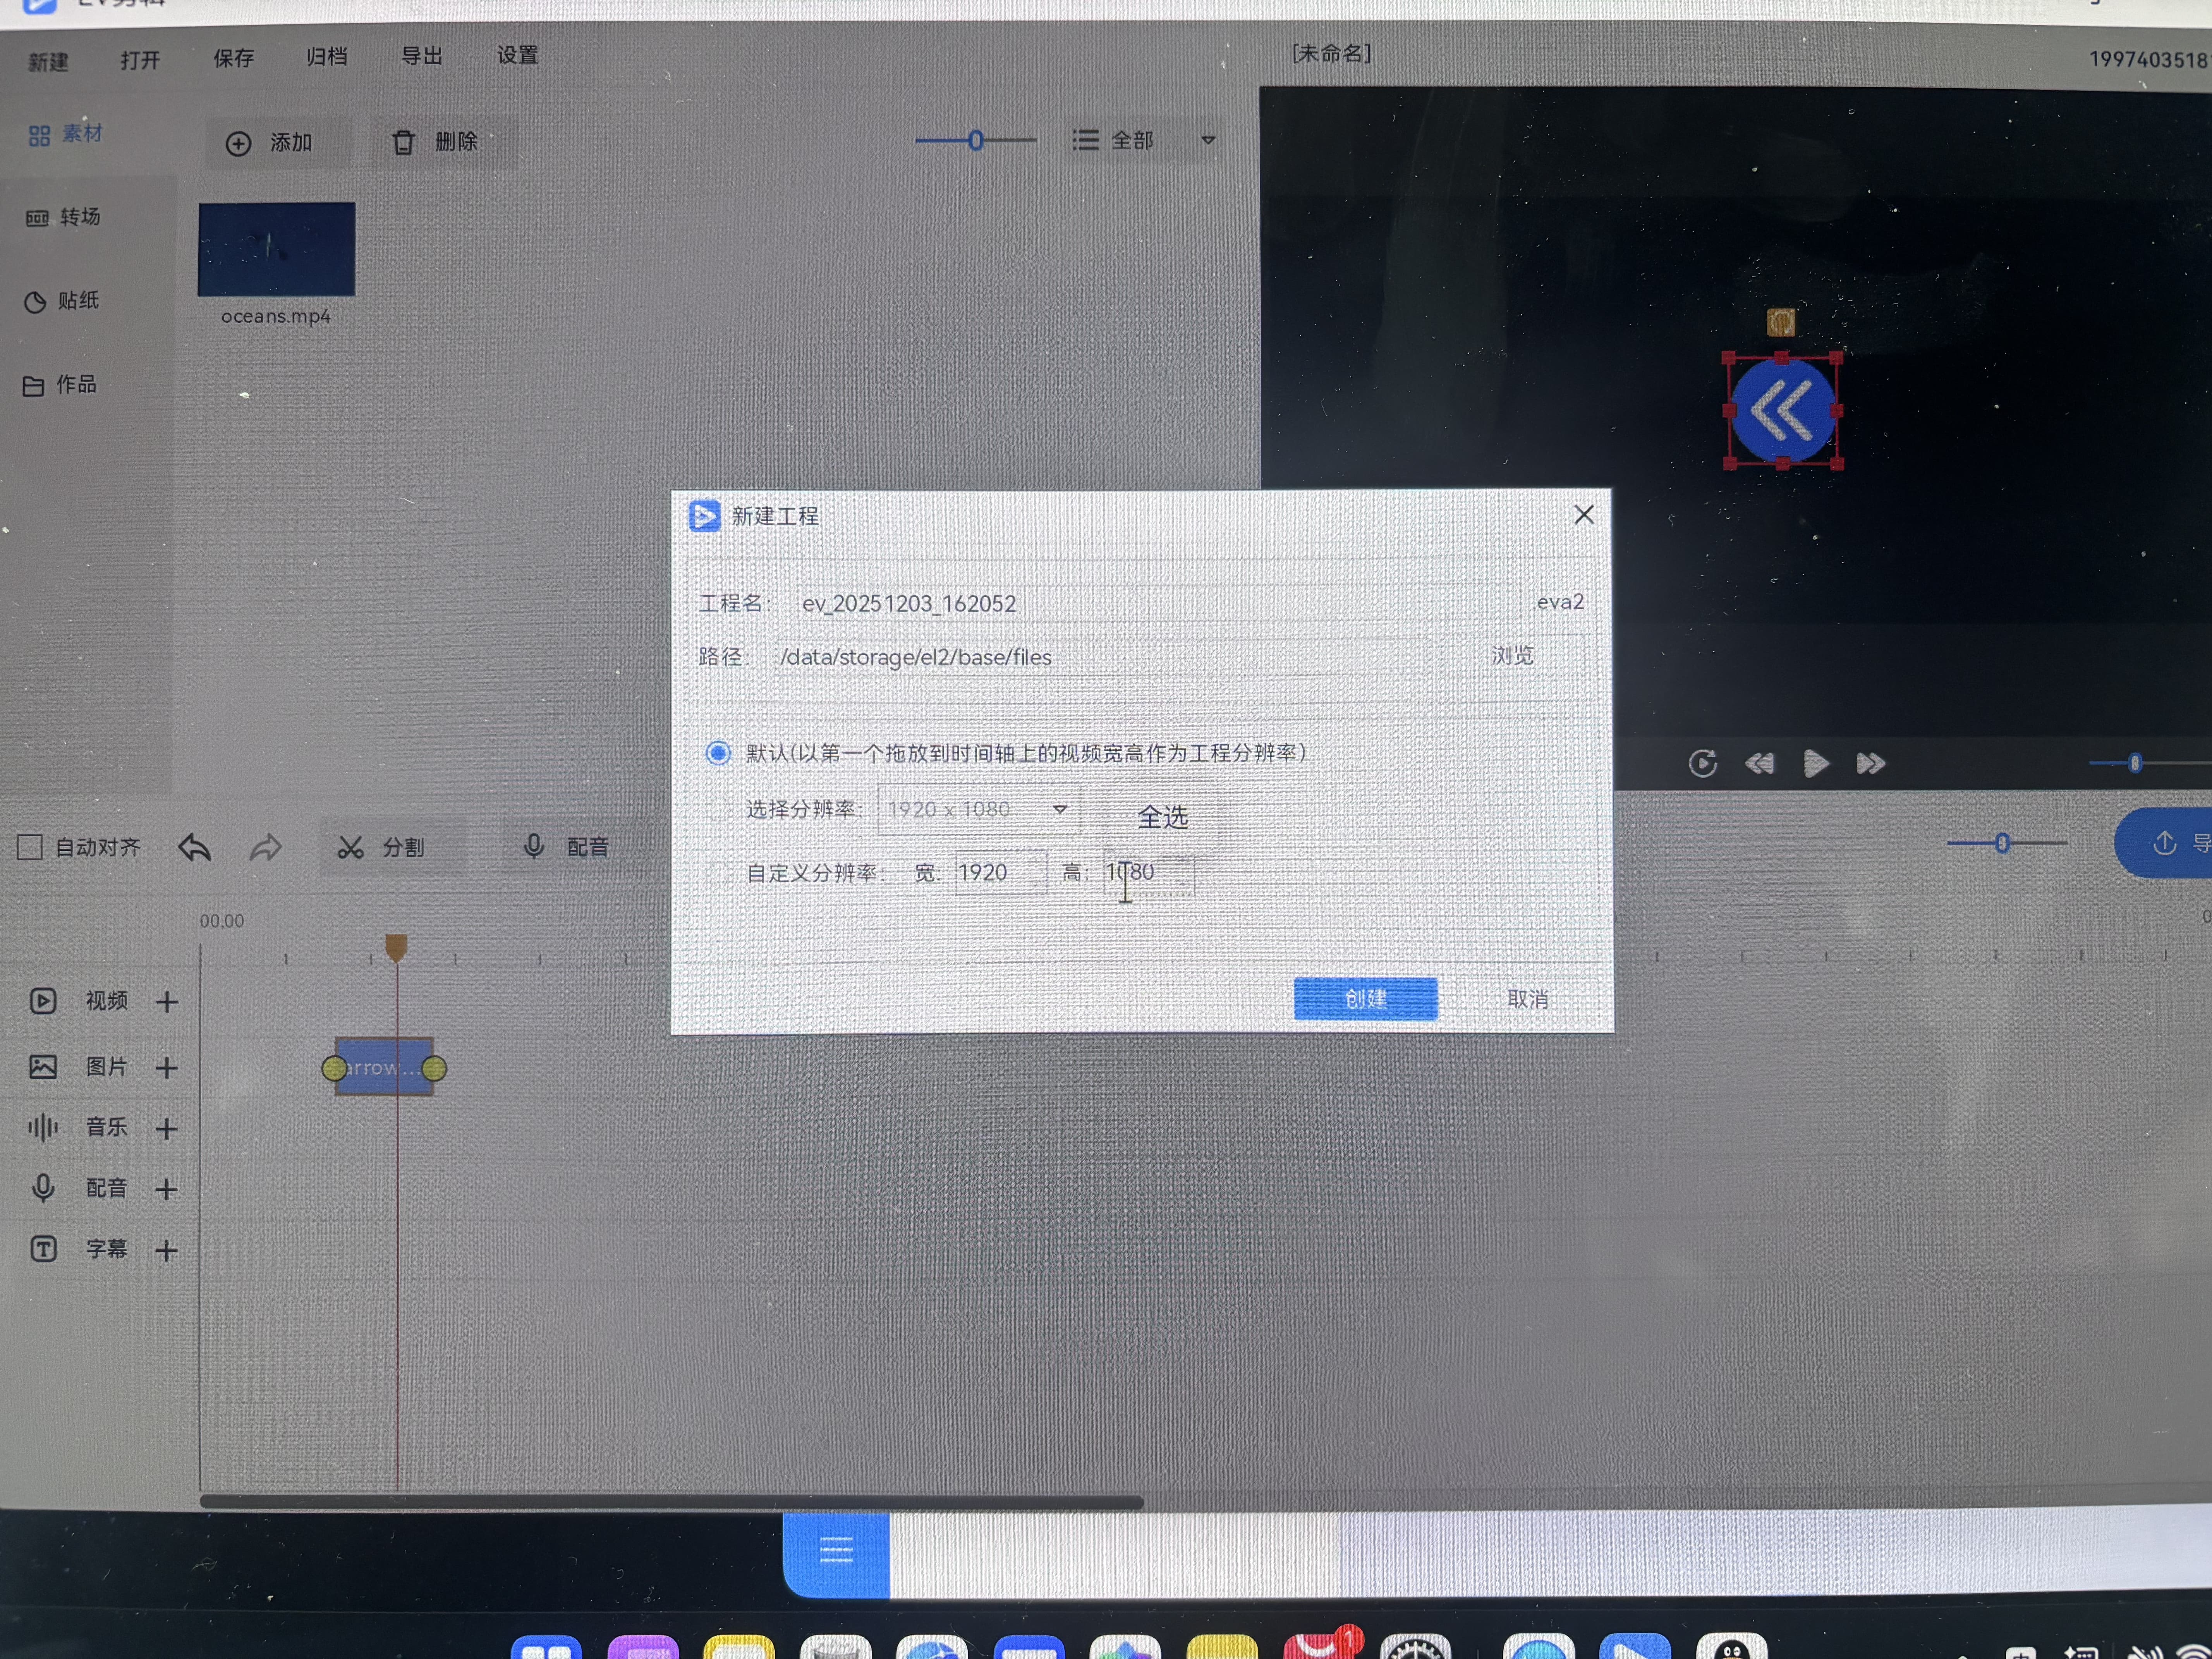Screen dimensions: 2212x1659
Task: Click the trash delete icon
Action: pyautogui.click(x=403, y=143)
